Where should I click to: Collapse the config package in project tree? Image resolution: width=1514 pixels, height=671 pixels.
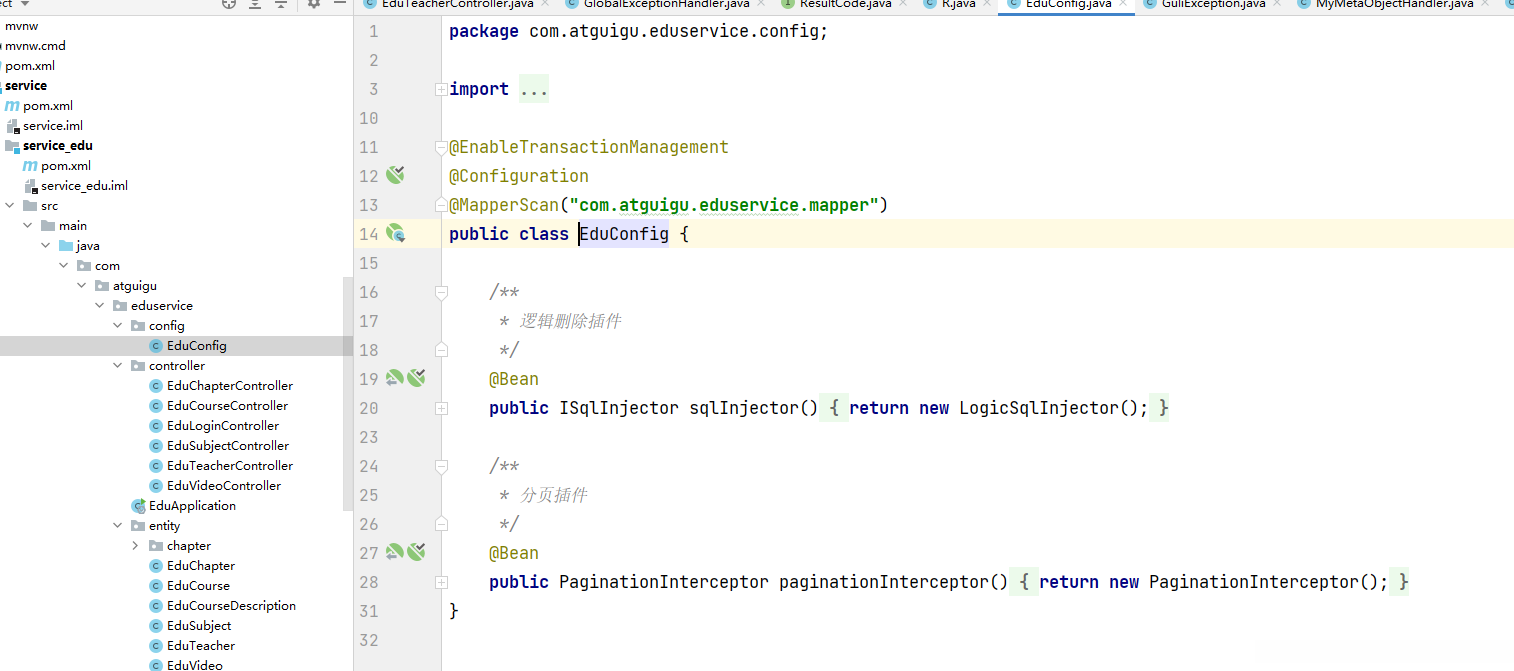click(118, 326)
